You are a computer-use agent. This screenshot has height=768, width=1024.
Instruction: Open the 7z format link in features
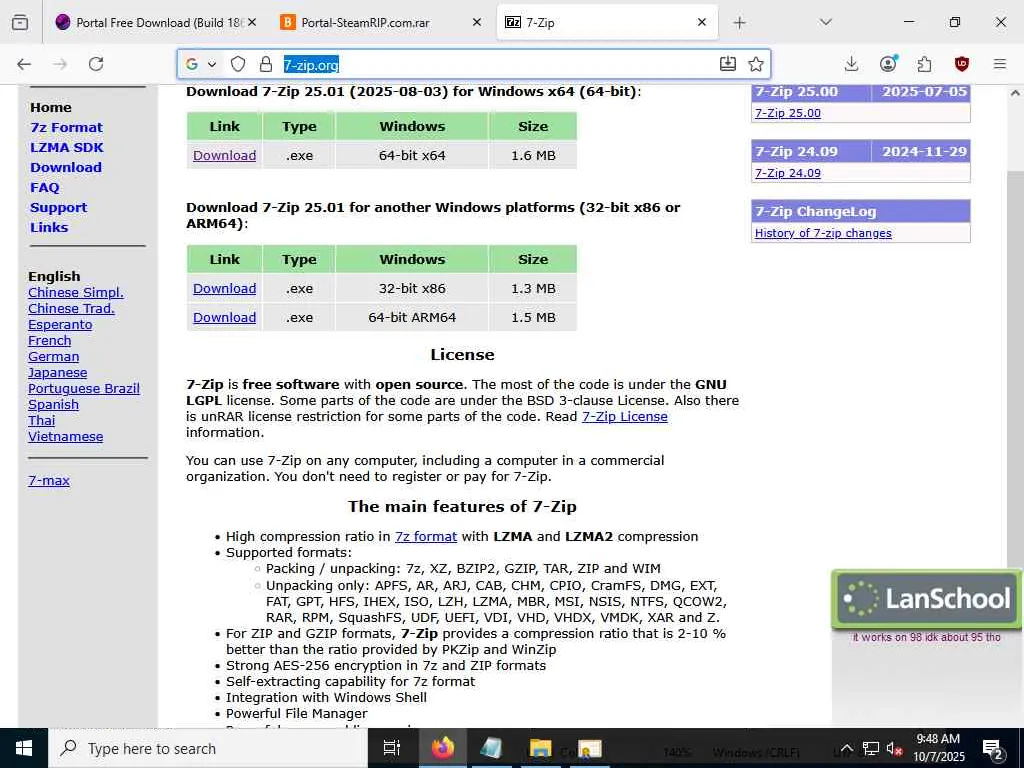point(426,537)
